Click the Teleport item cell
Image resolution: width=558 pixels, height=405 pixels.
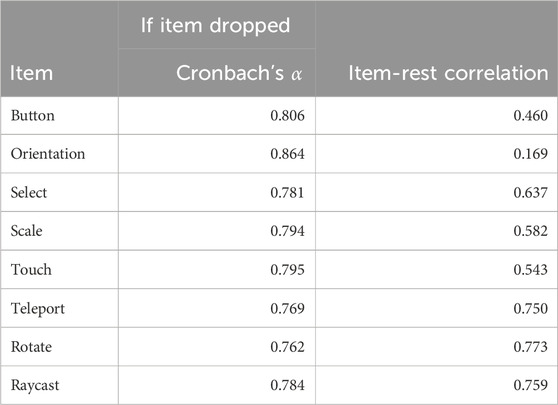pos(38,309)
